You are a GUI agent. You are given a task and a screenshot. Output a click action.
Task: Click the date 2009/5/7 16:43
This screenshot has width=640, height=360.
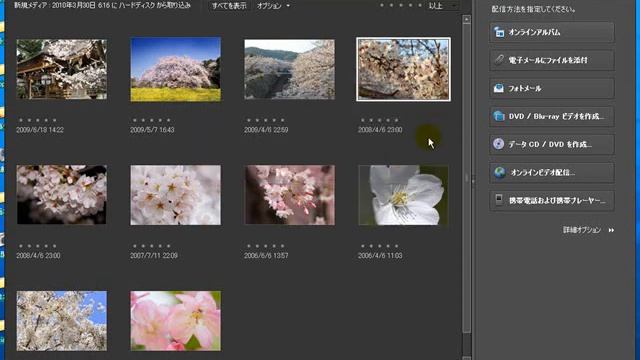point(152,130)
